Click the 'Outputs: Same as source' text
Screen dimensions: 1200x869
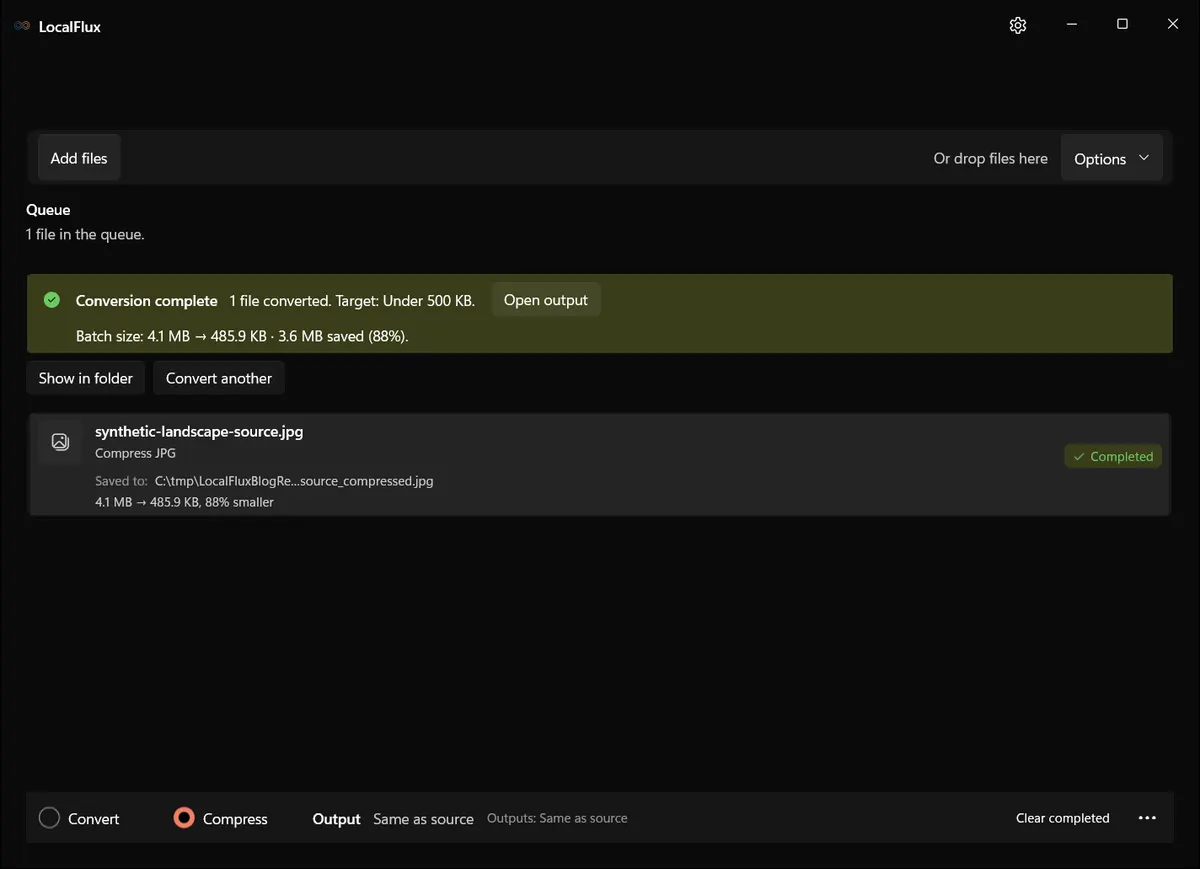tap(557, 818)
